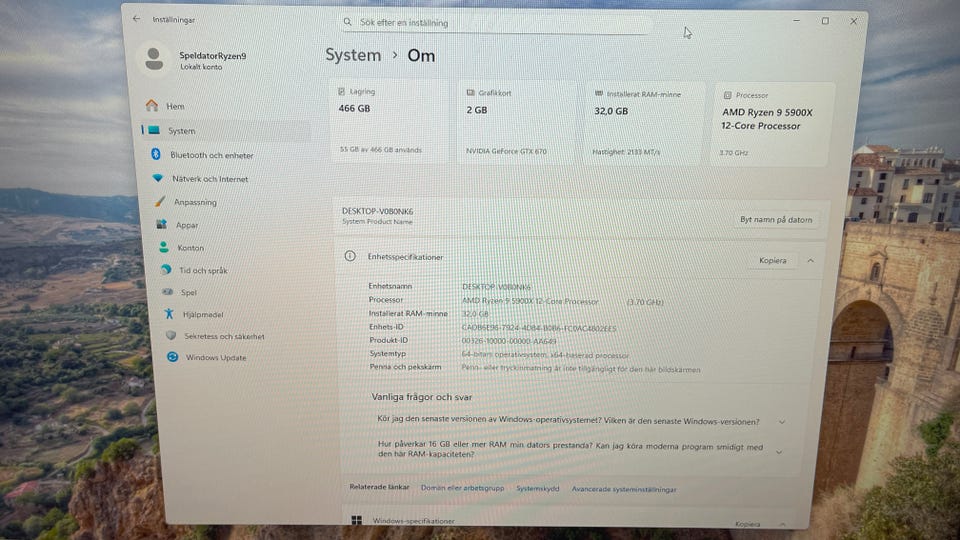Click the Hjälpmedel accessibility icon

point(169,314)
